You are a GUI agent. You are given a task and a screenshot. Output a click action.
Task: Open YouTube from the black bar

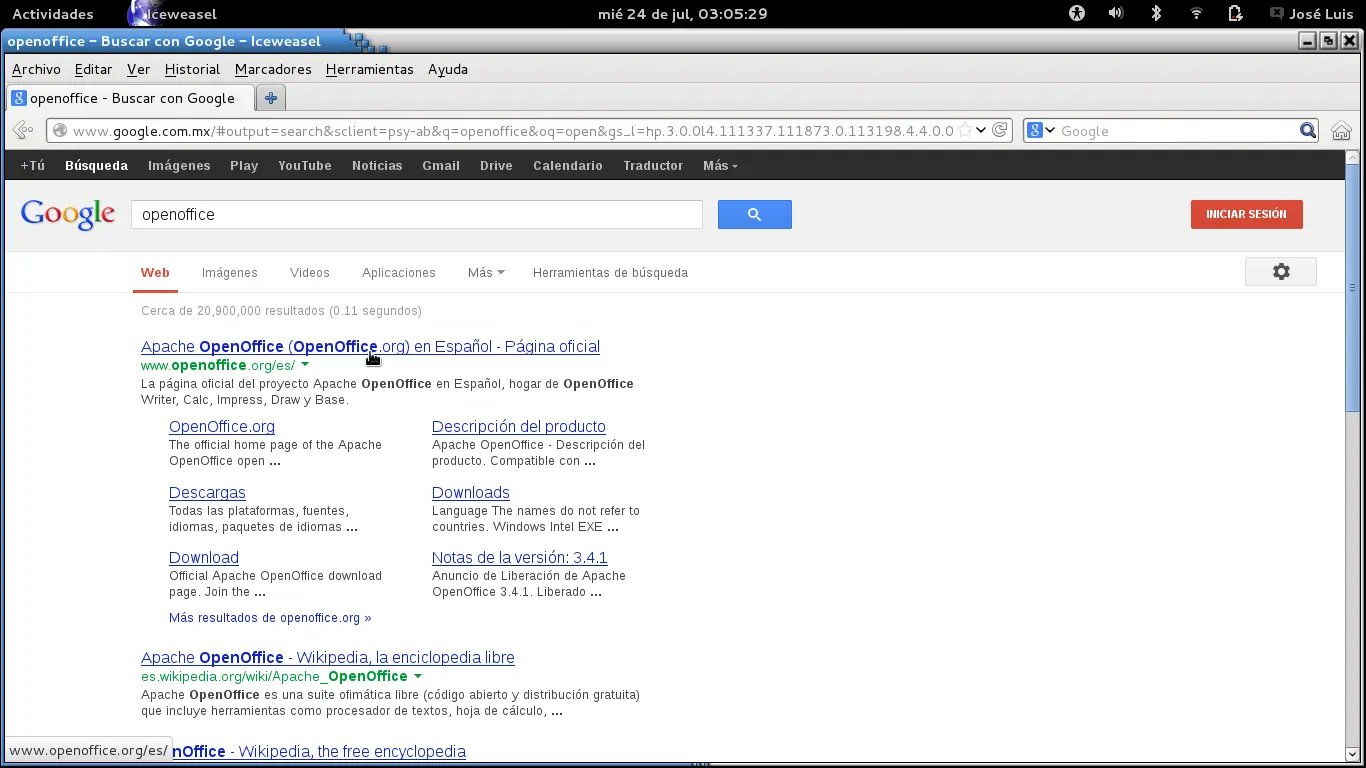304,166
